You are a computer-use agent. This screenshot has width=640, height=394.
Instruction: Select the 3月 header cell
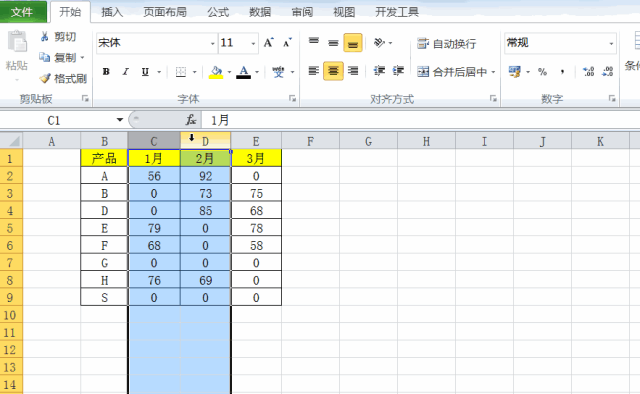[x=256, y=158]
